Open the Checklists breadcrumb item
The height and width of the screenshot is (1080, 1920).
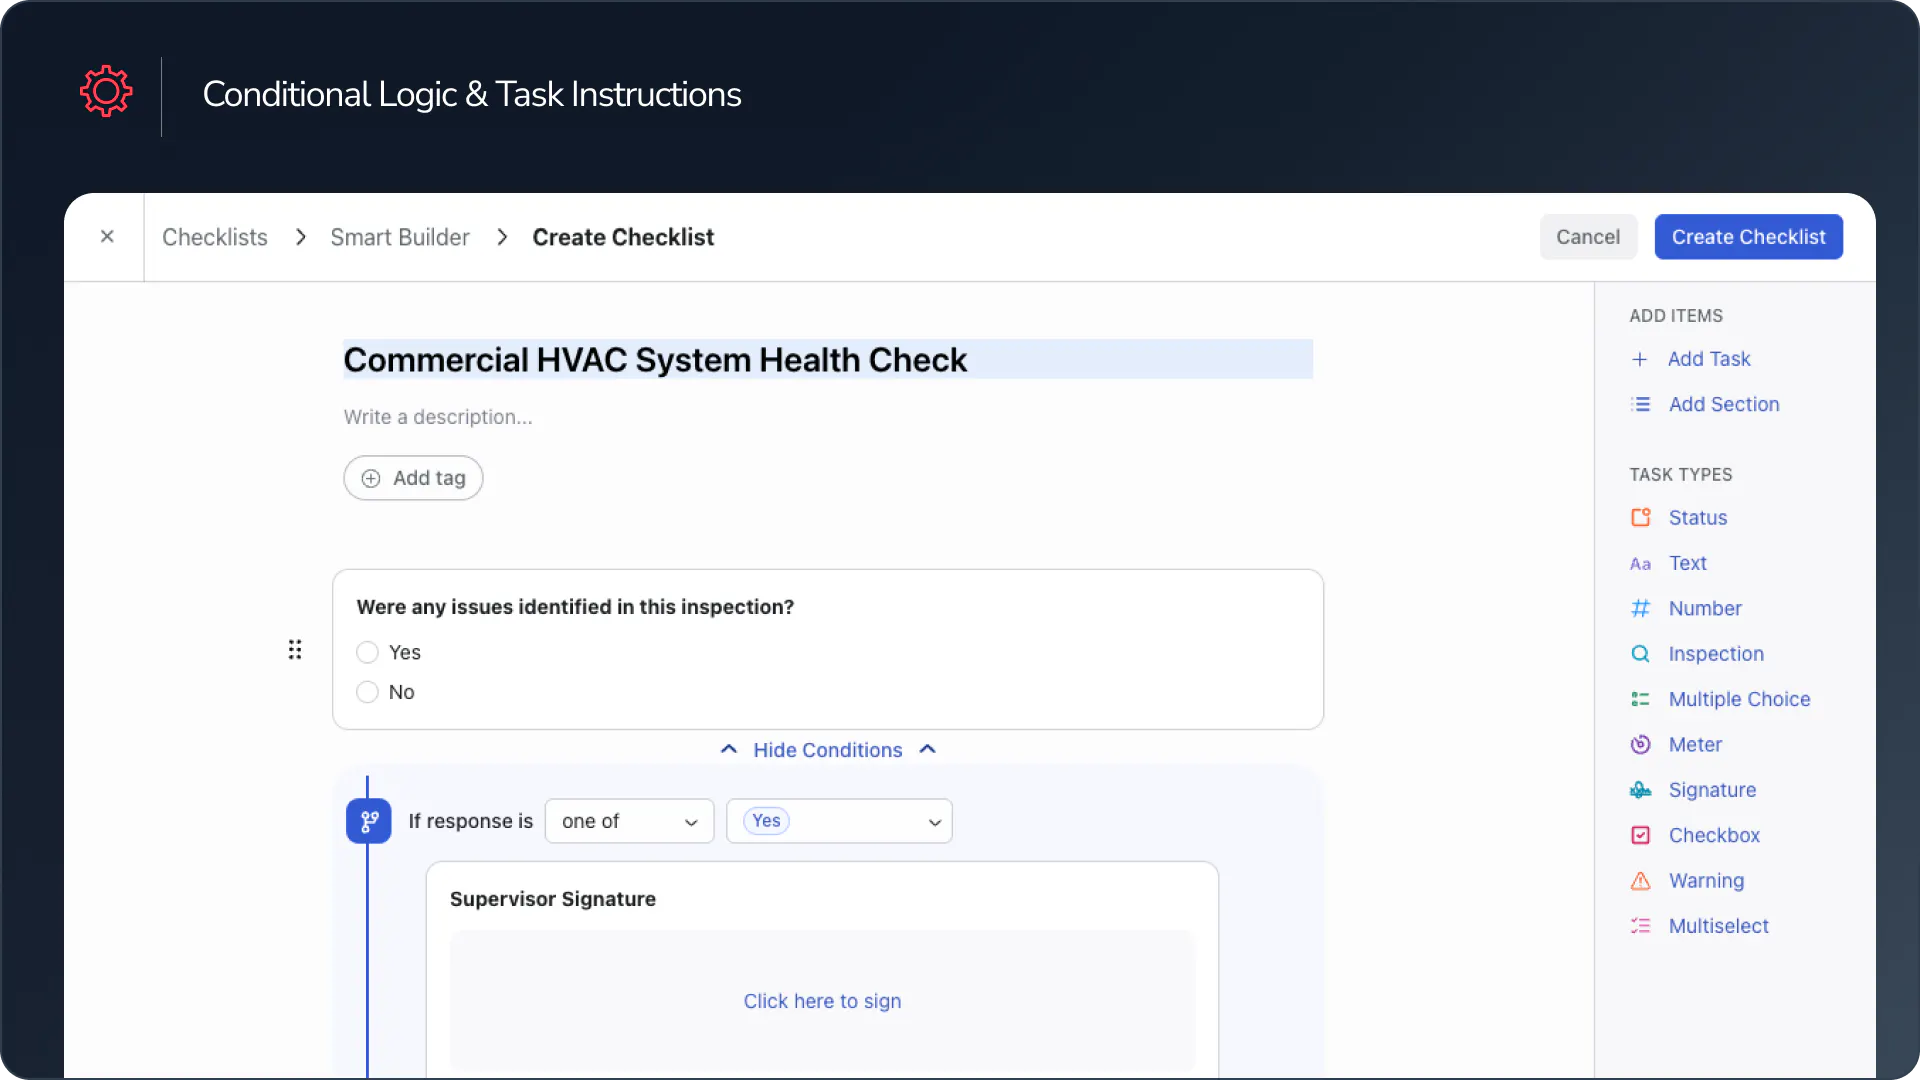[214, 237]
